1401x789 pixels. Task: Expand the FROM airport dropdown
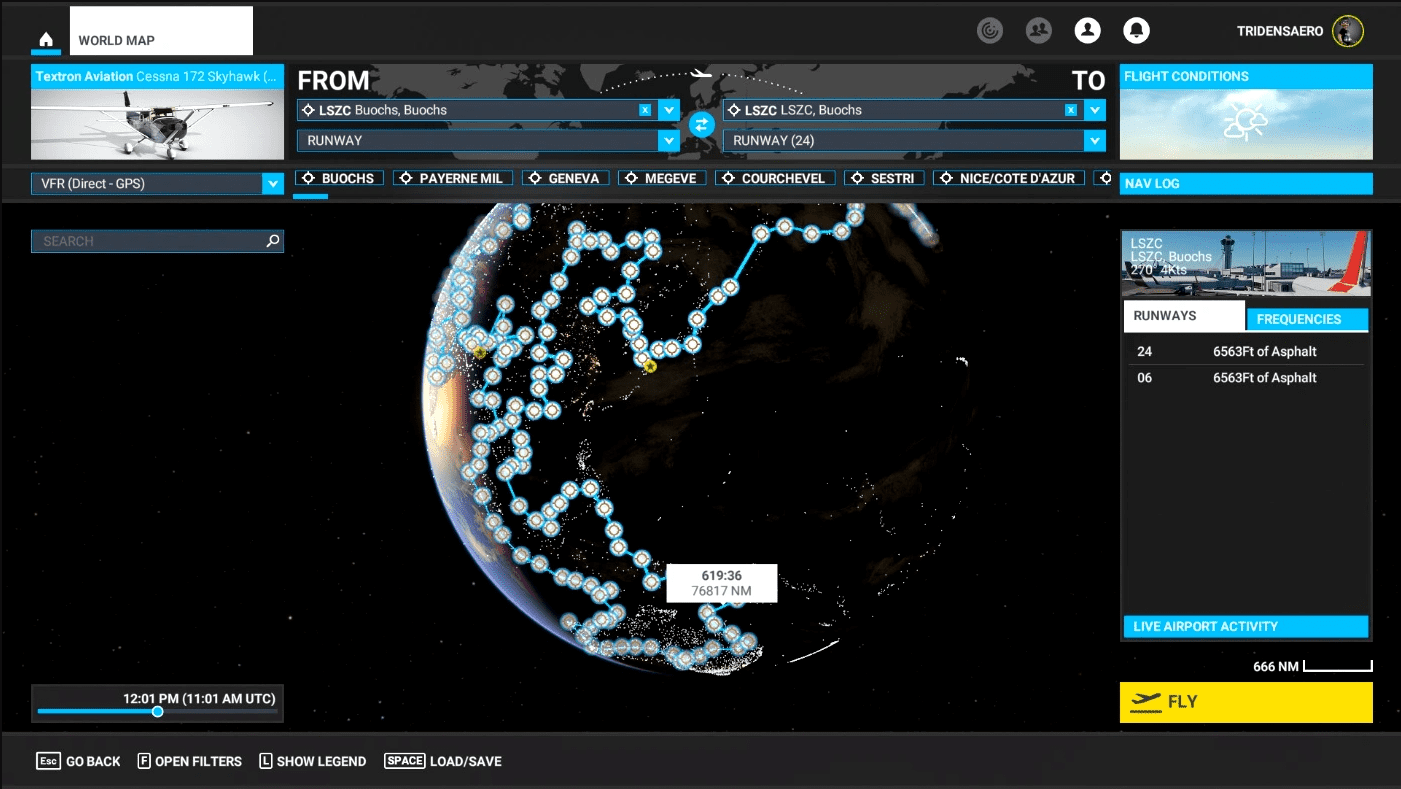(669, 110)
